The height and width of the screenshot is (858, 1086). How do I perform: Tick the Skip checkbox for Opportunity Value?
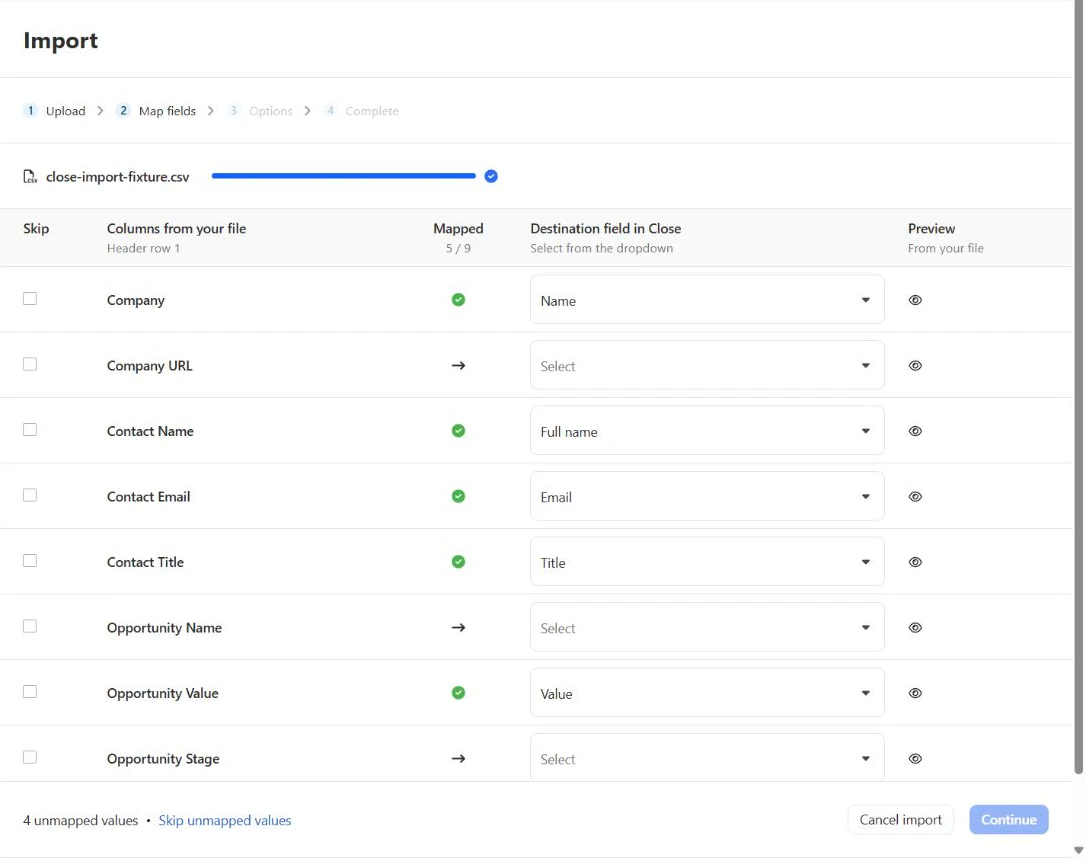pos(30,691)
